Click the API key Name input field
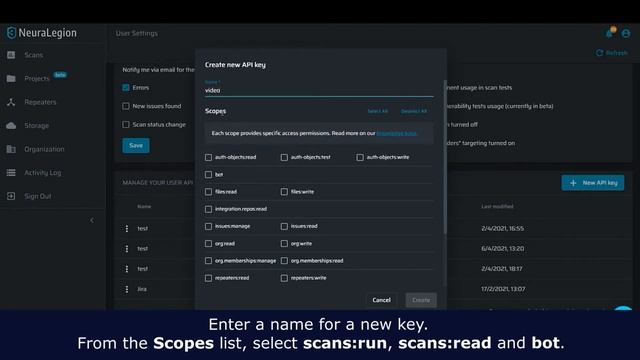Image resolution: width=640 pixels, height=360 pixels. (x=319, y=90)
